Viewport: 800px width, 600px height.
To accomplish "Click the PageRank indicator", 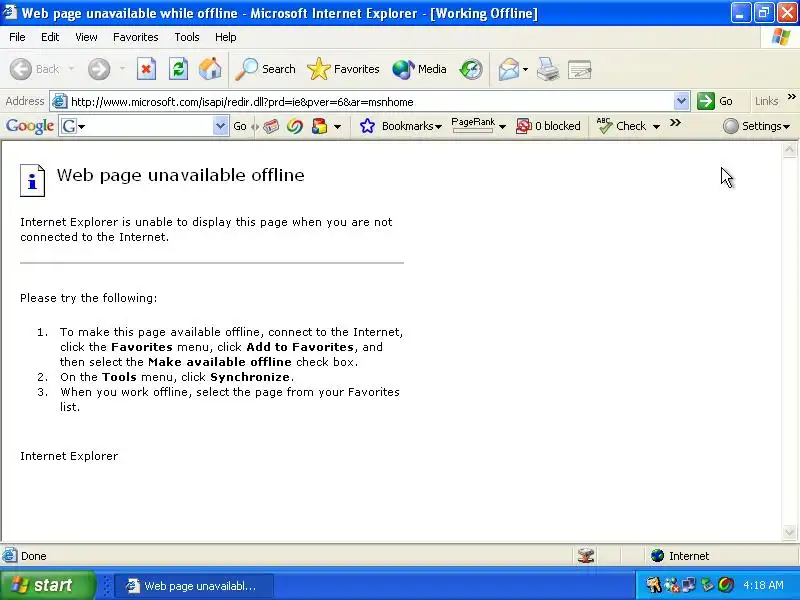I will (x=473, y=125).
